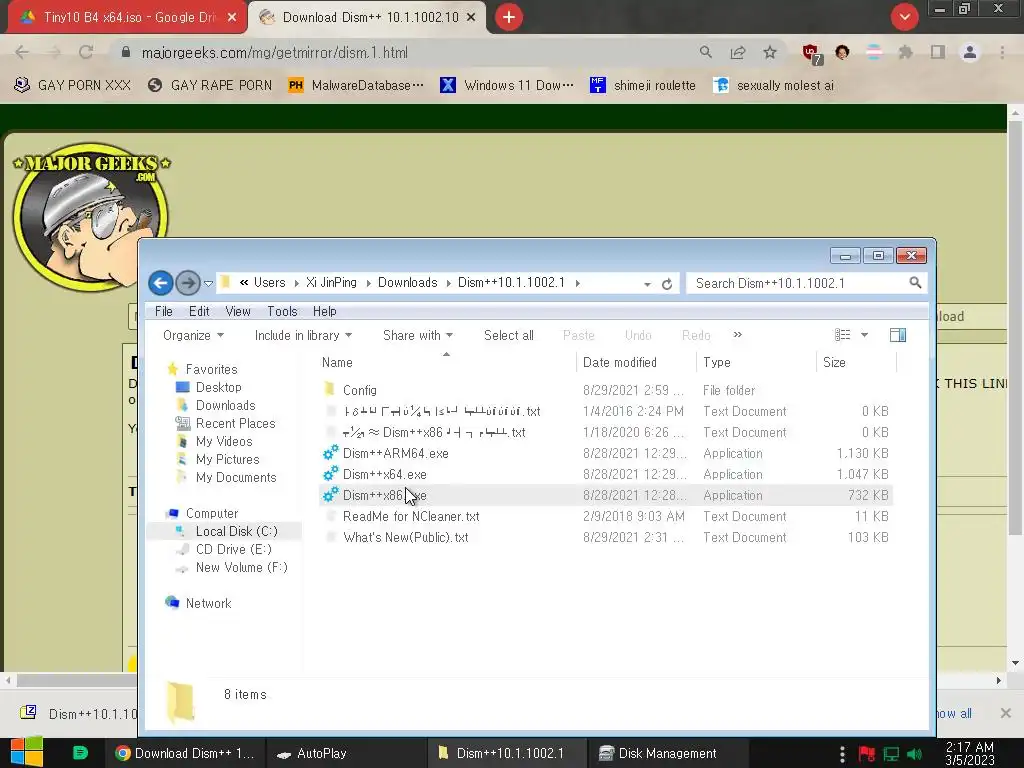
Task: Click the green taskbar icon beside Start
Action: tap(80, 753)
